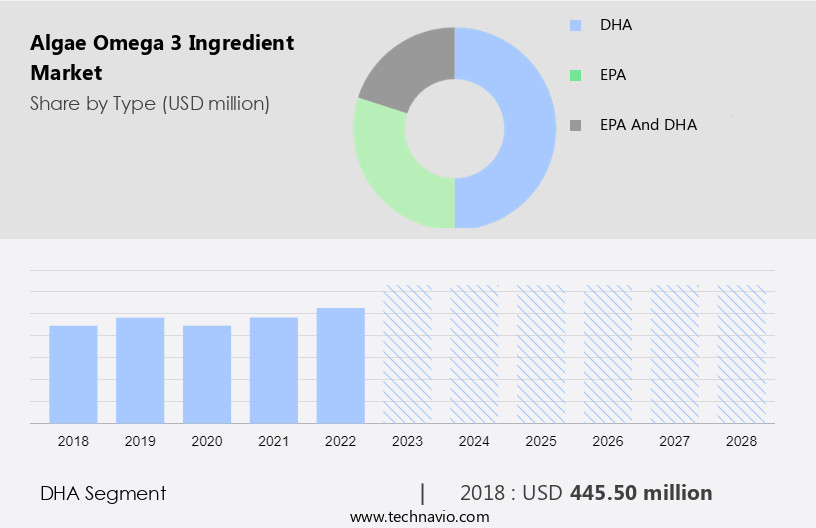Select the hatched 2025 forecast bar
Image resolution: width=816 pixels, height=528 pixels.
pyautogui.click(x=541, y=354)
